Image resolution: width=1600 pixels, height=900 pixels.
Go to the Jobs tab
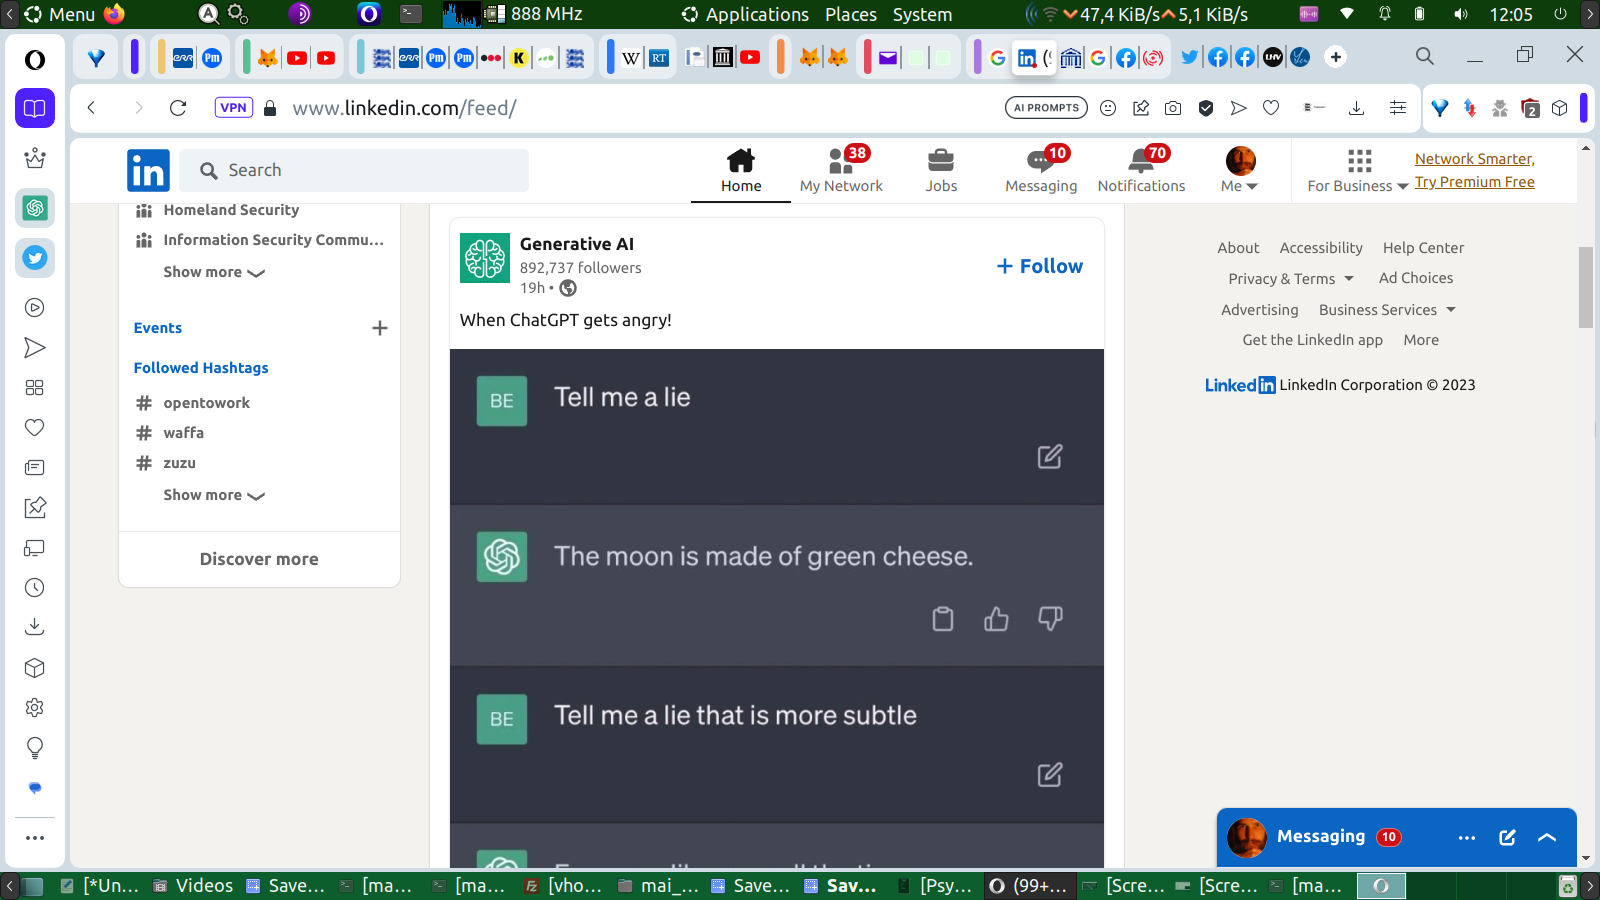click(x=941, y=171)
